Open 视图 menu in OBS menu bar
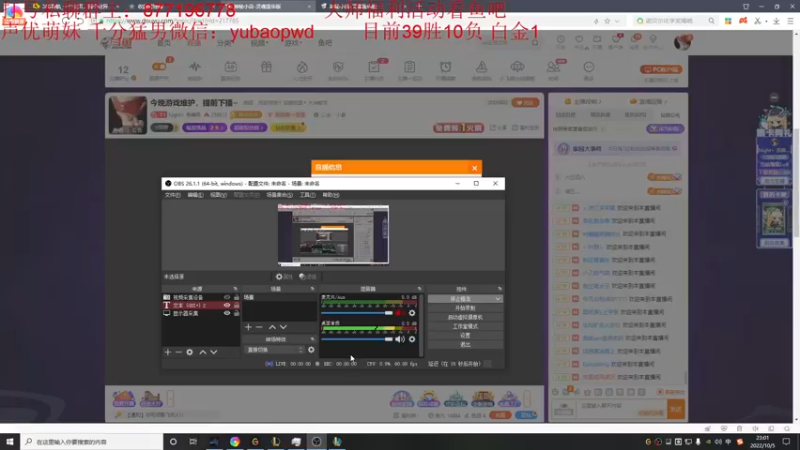Image resolution: width=800 pixels, height=450 pixels. (218, 195)
